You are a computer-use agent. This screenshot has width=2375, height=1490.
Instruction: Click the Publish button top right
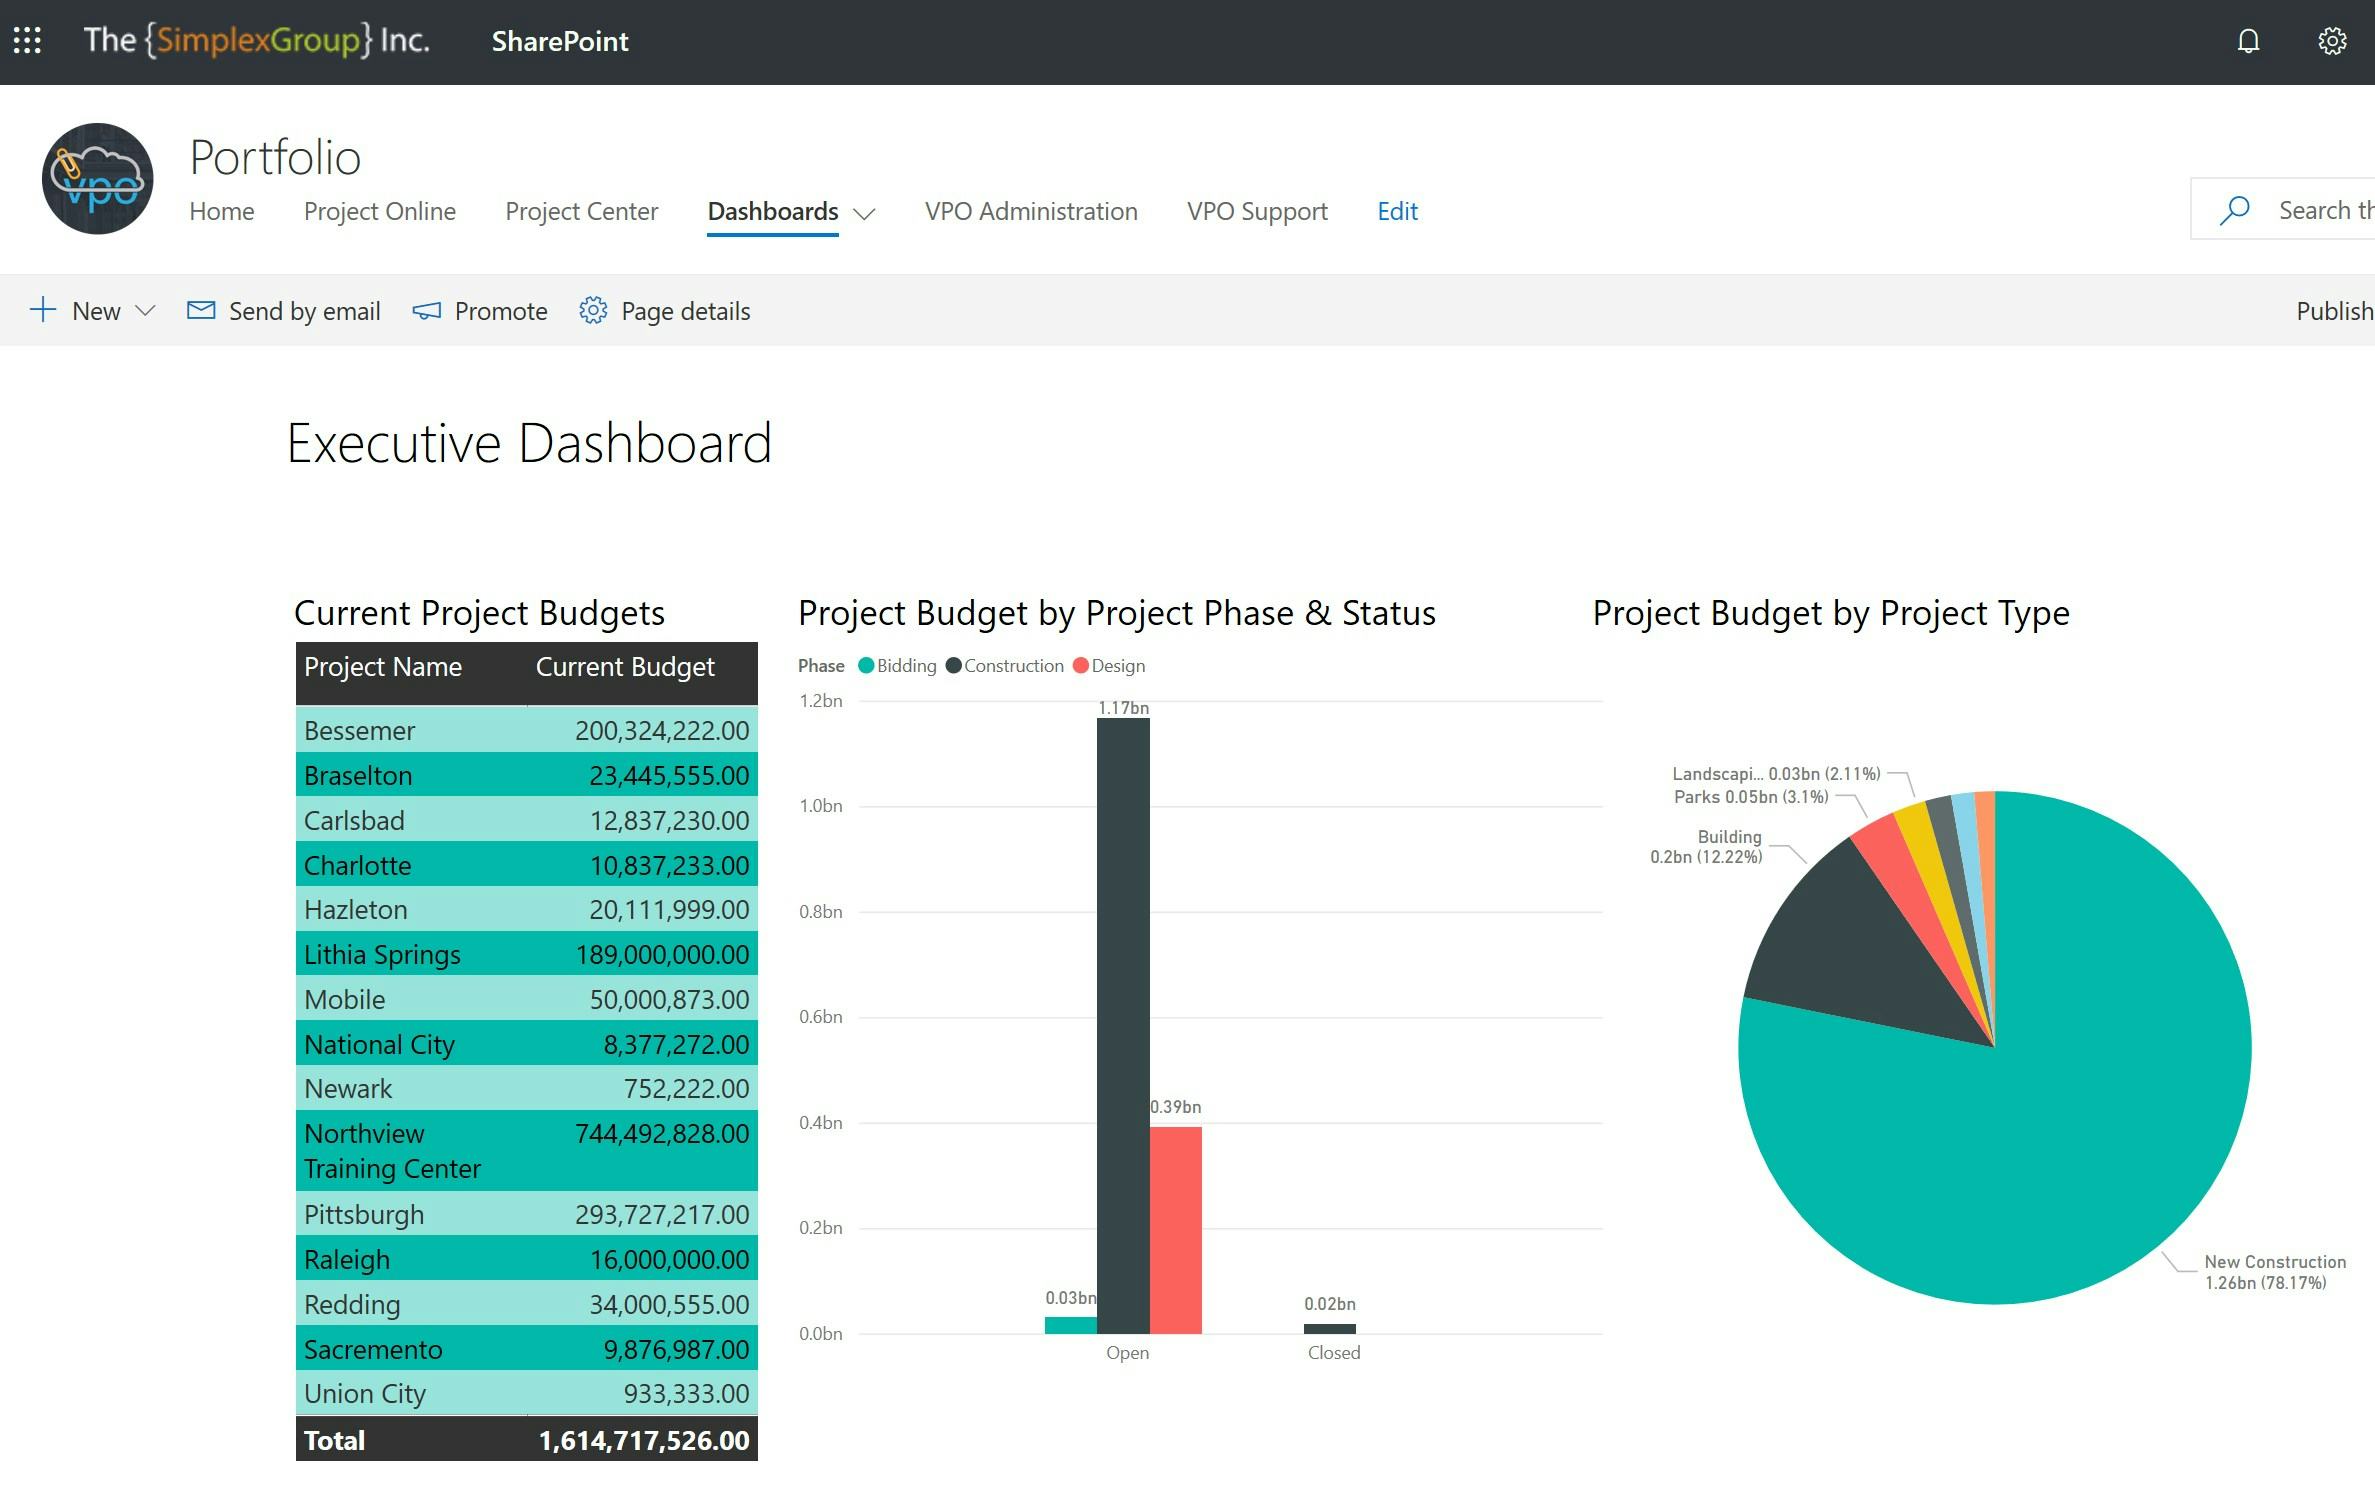tap(2330, 311)
